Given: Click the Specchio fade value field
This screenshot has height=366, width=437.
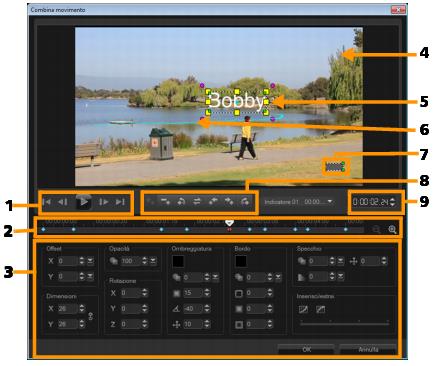Looking at the screenshot, I should point(318,276).
